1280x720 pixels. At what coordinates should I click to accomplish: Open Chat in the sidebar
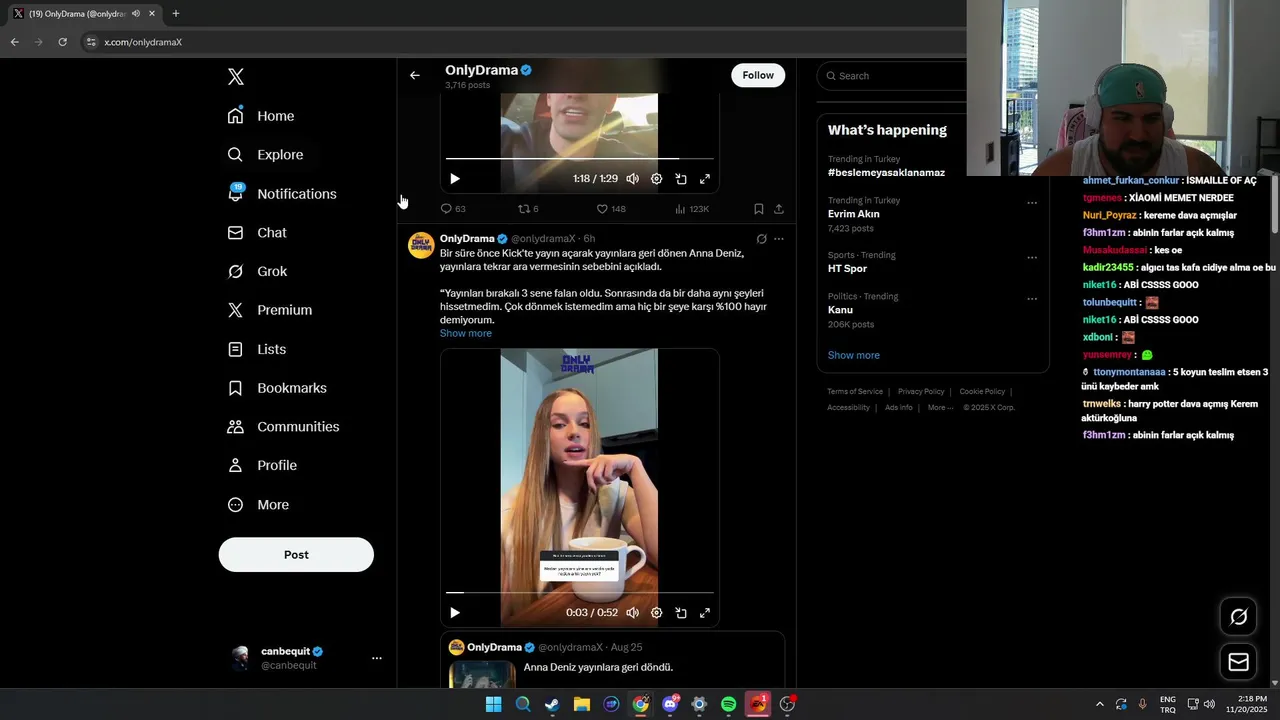pyautogui.click(x=257, y=233)
